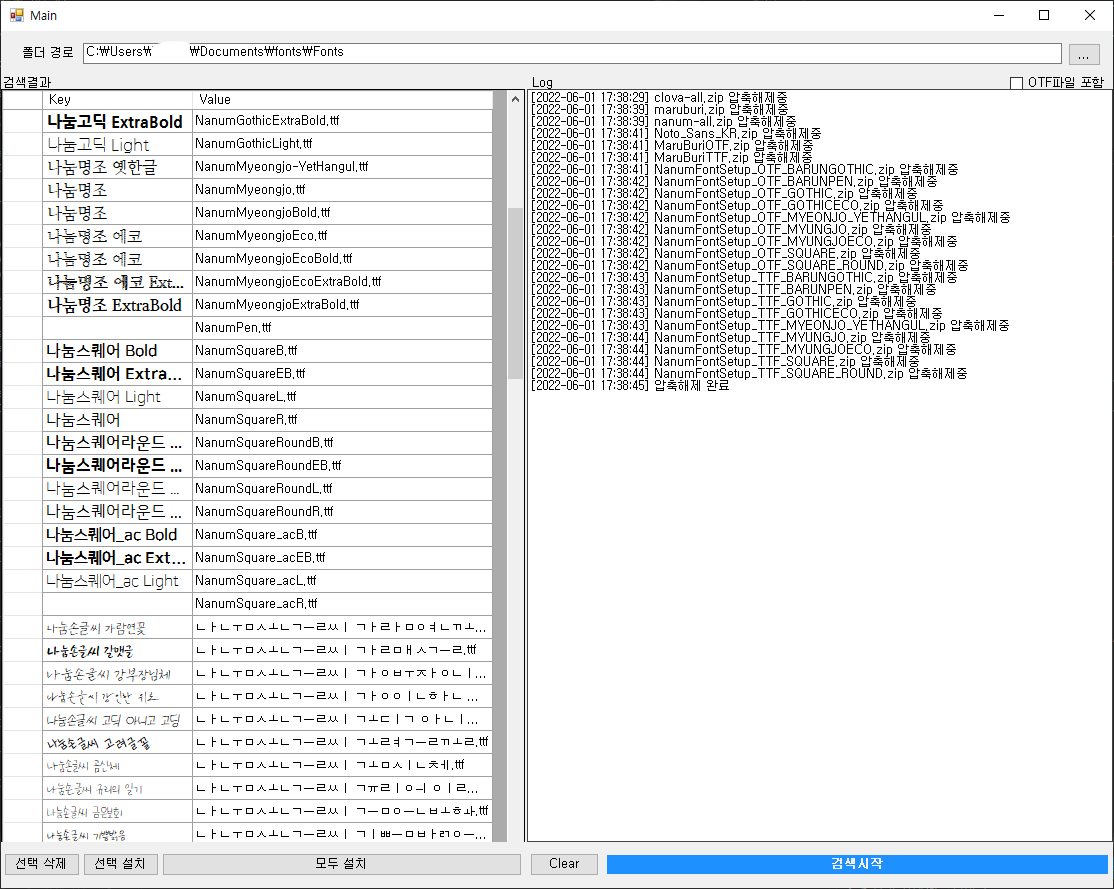The height and width of the screenshot is (889, 1114).
Task: Click the 선택 삭제 button
Action: 41,863
